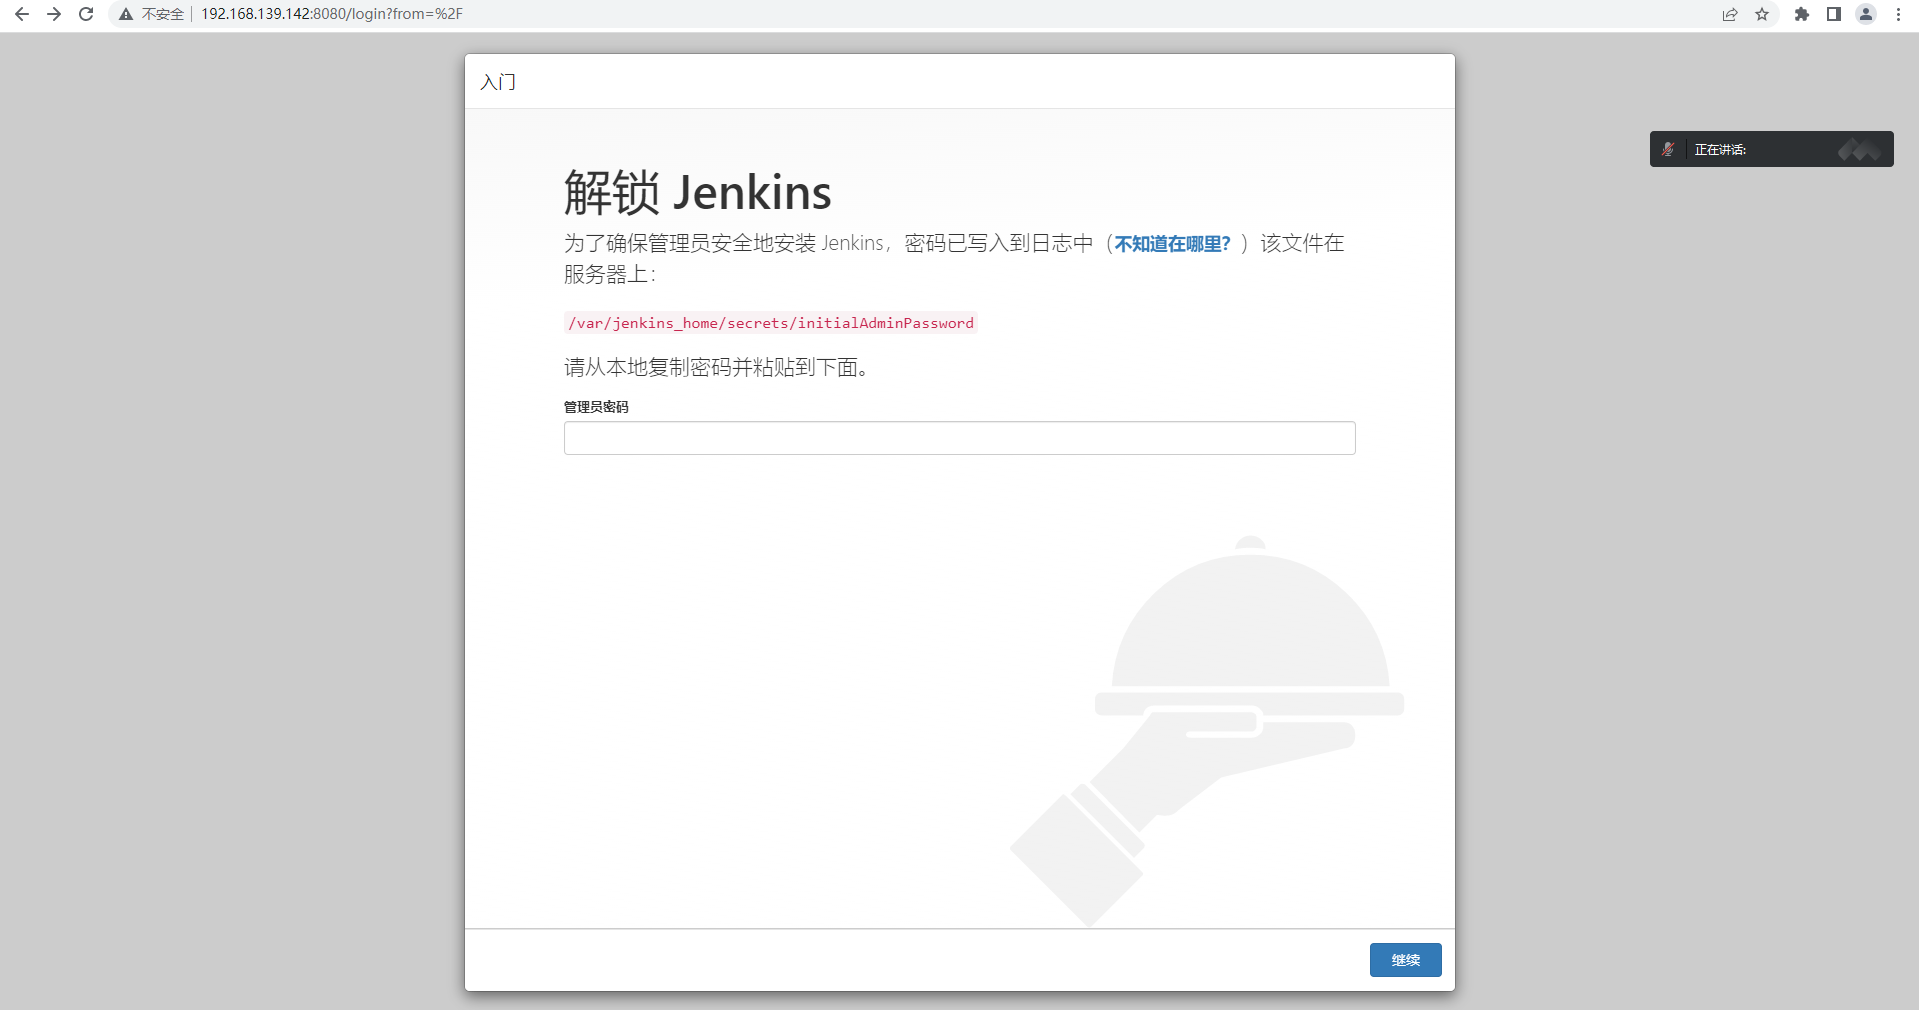Bookmark this page with the star icon
The image size is (1919, 1010).
1762,14
